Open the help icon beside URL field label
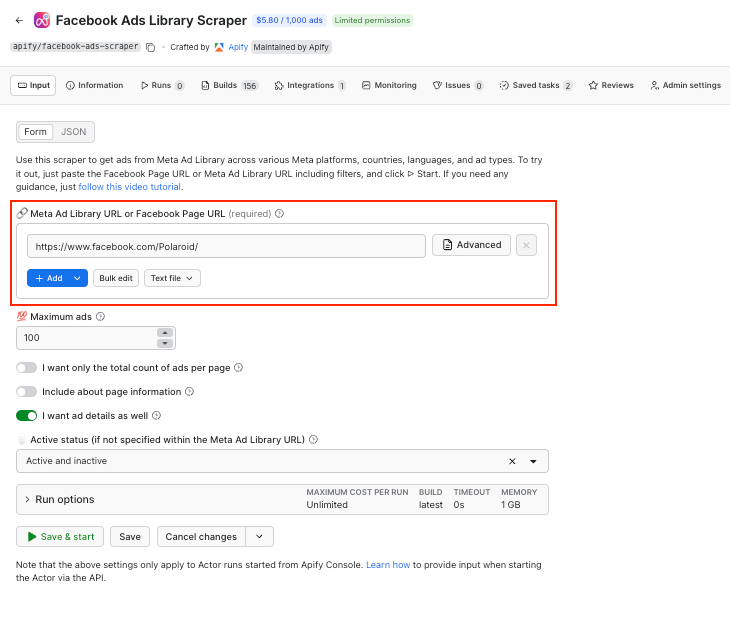The height and width of the screenshot is (623, 730). tap(279, 214)
